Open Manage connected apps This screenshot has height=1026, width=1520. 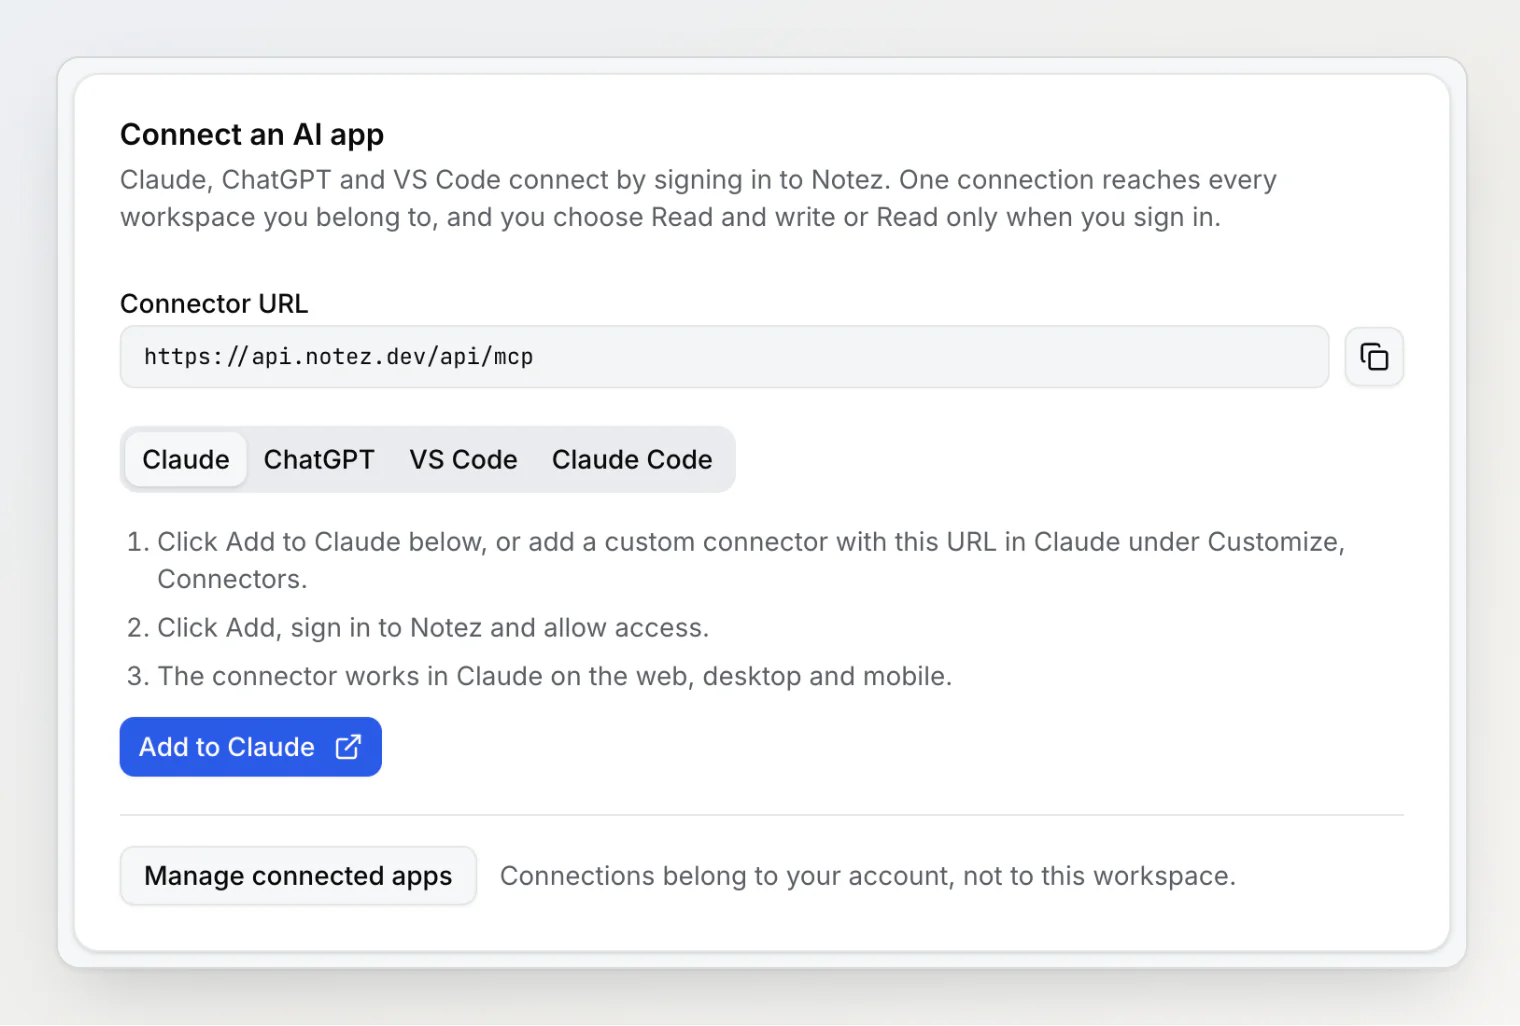tap(298, 876)
